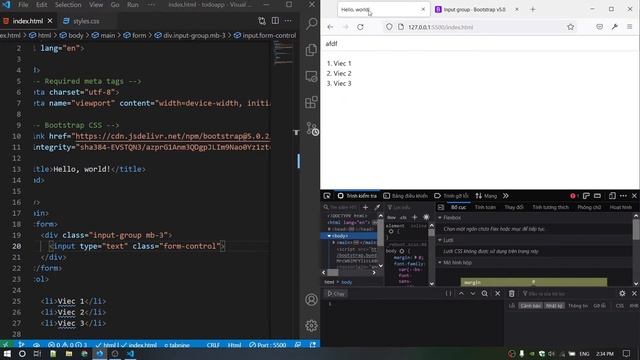Open editor More Actions ellipsis
This screenshot has height=360, width=640.
point(288,21)
